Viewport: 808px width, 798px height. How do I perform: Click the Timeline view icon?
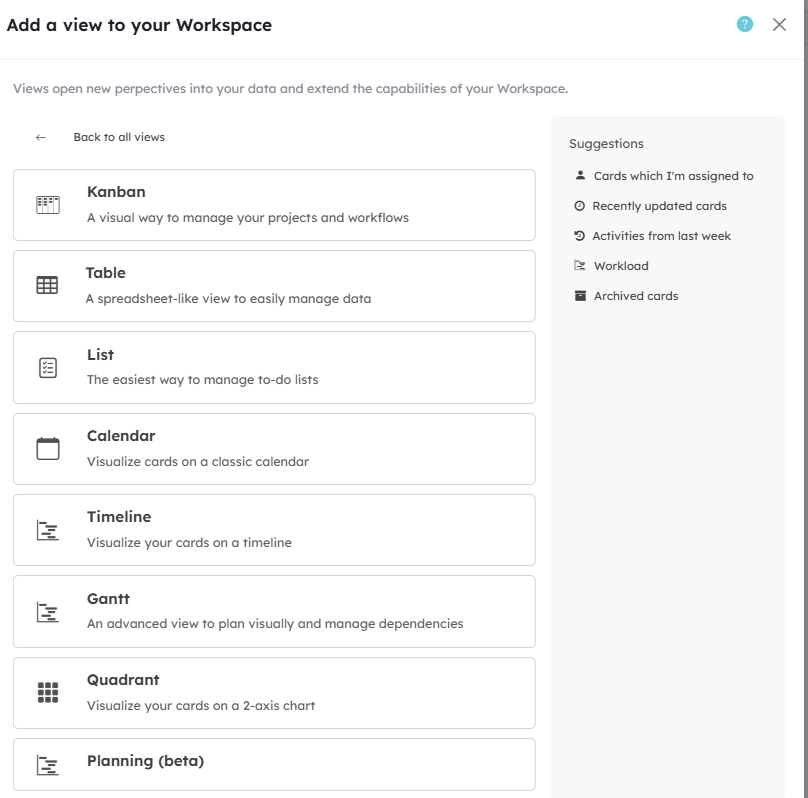(47, 530)
